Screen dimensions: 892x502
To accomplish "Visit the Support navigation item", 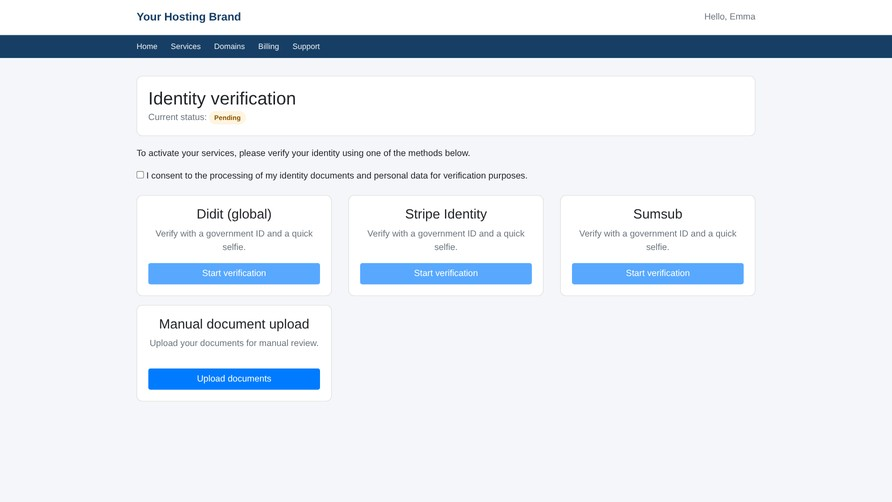I will pyautogui.click(x=306, y=47).
